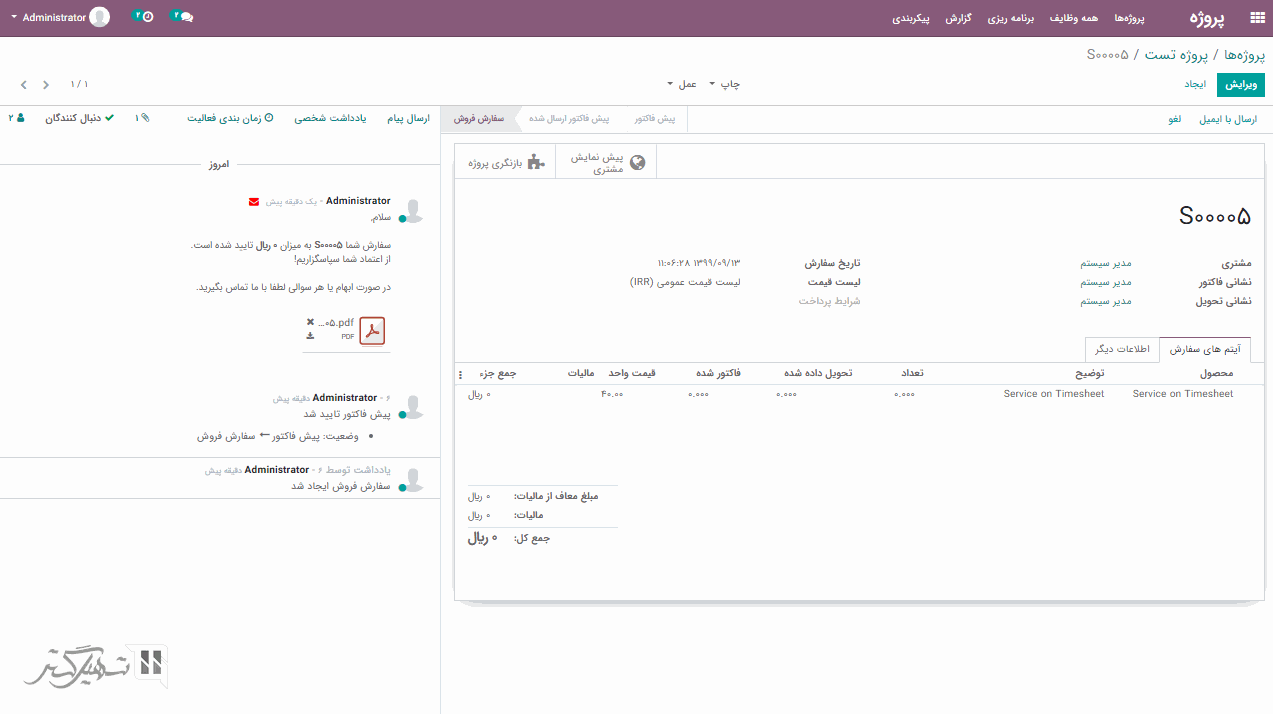Select the پیش فاکتور ارسال شده status stage
The image size is (1273, 714).
(x=569, y=119)
